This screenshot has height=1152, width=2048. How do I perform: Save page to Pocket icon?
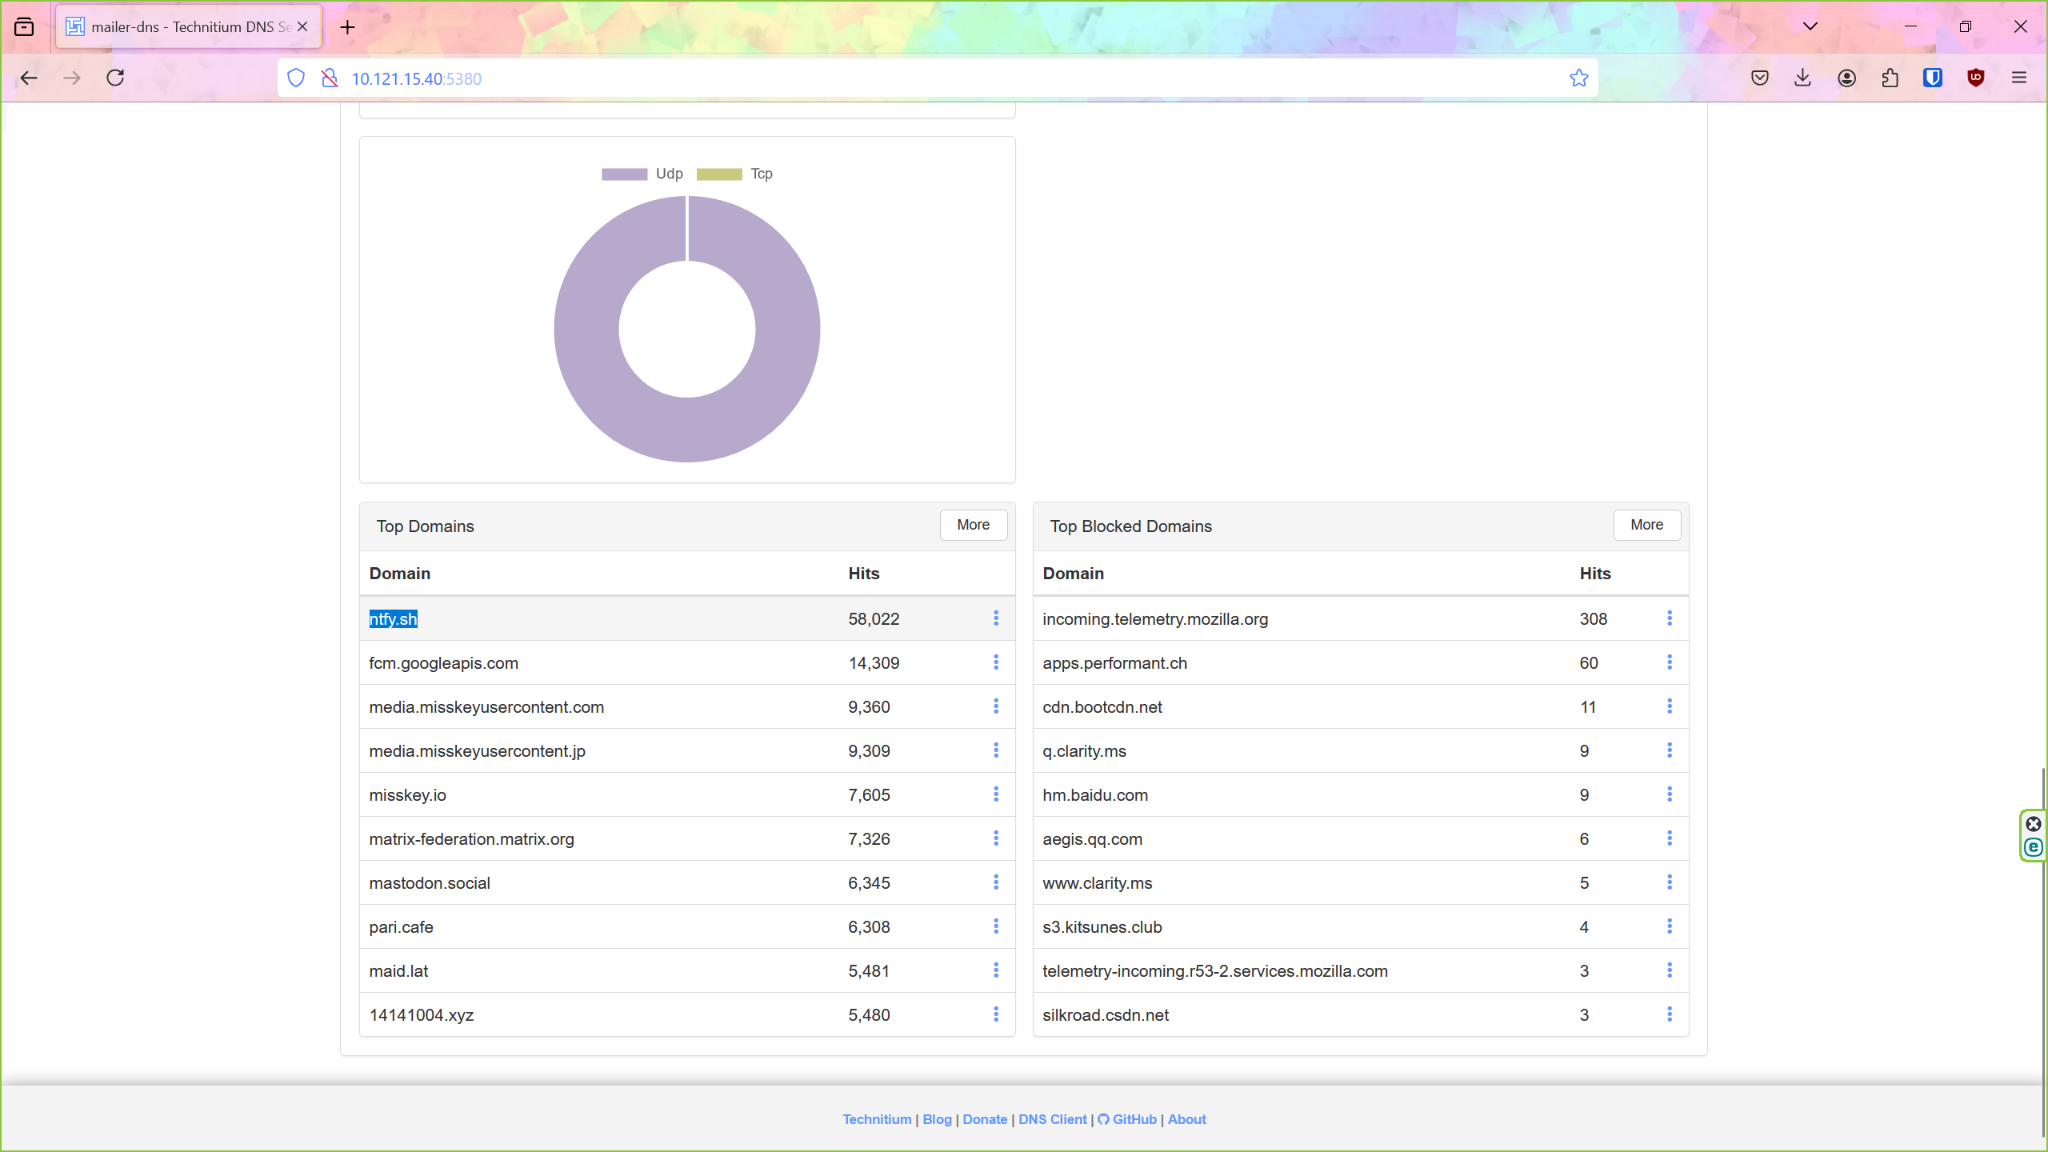tap(1760, 78)
